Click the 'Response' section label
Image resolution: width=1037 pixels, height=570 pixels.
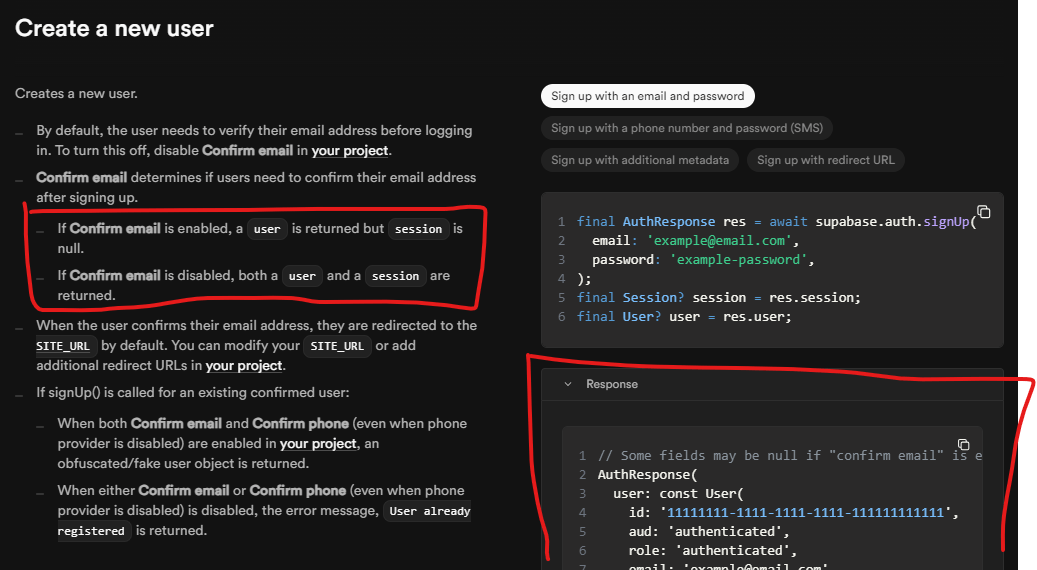click(612, 384)
